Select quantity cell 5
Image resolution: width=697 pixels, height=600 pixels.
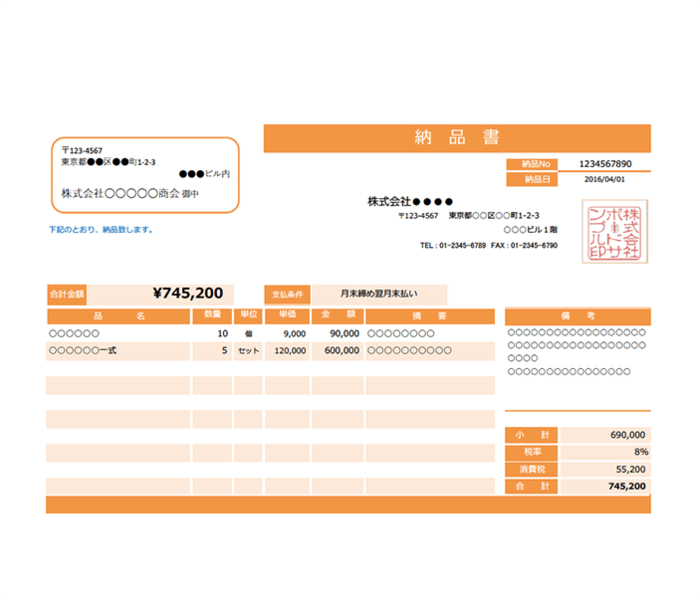pyautogui.click(x=224, y=351)
